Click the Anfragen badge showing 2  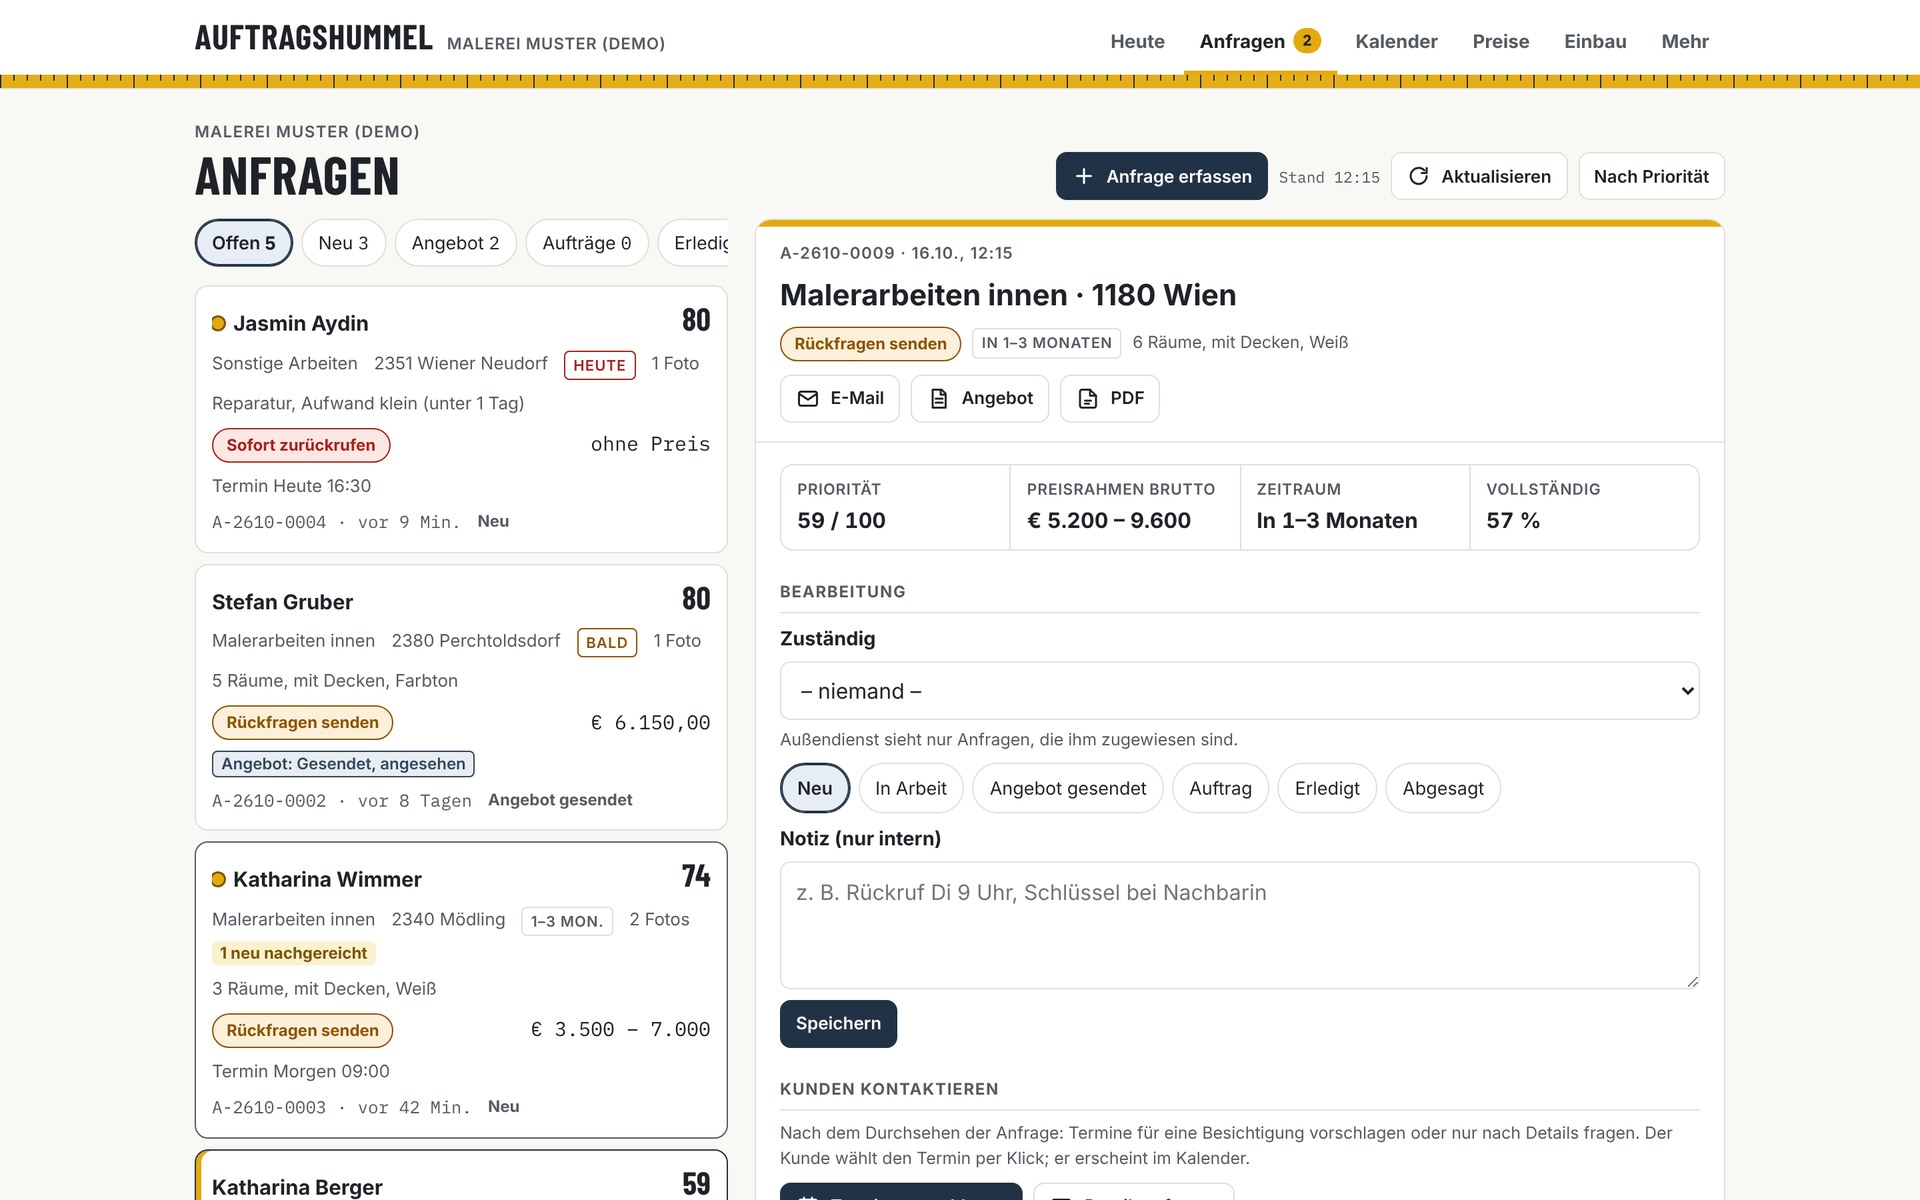(x=1307, y=41)
